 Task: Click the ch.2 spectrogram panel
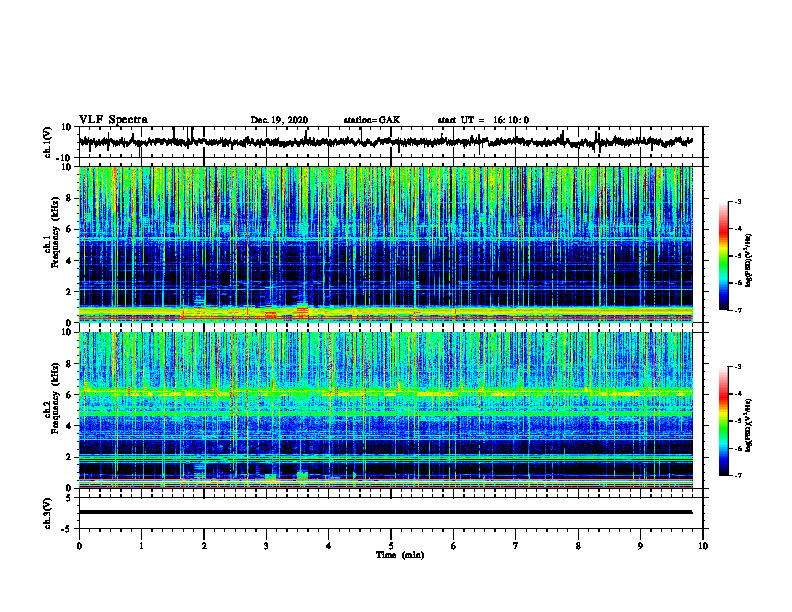(385, 410)
